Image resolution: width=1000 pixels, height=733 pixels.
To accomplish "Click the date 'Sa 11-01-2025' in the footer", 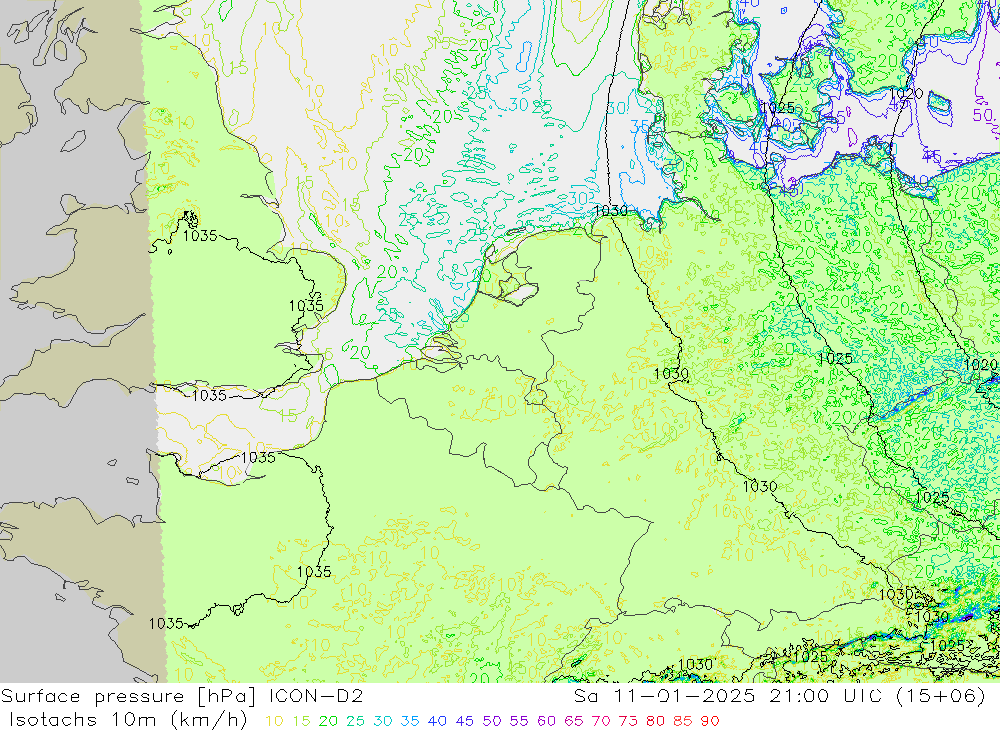I will pyautogui.click(x=664, y=696).
